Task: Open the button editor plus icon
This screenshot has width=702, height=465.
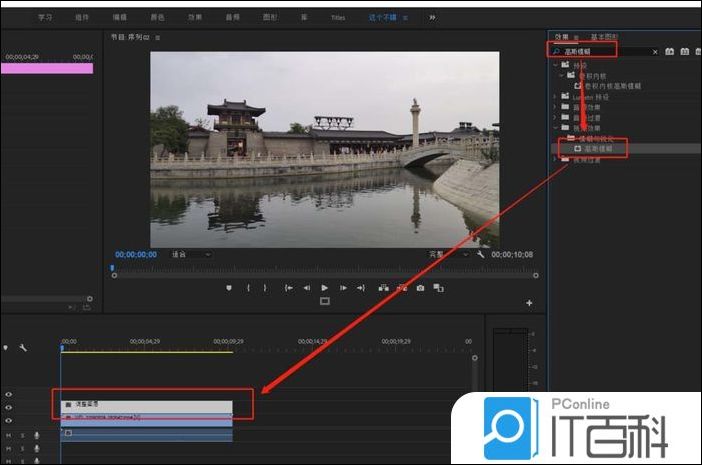Action: [x=529, y=302]
